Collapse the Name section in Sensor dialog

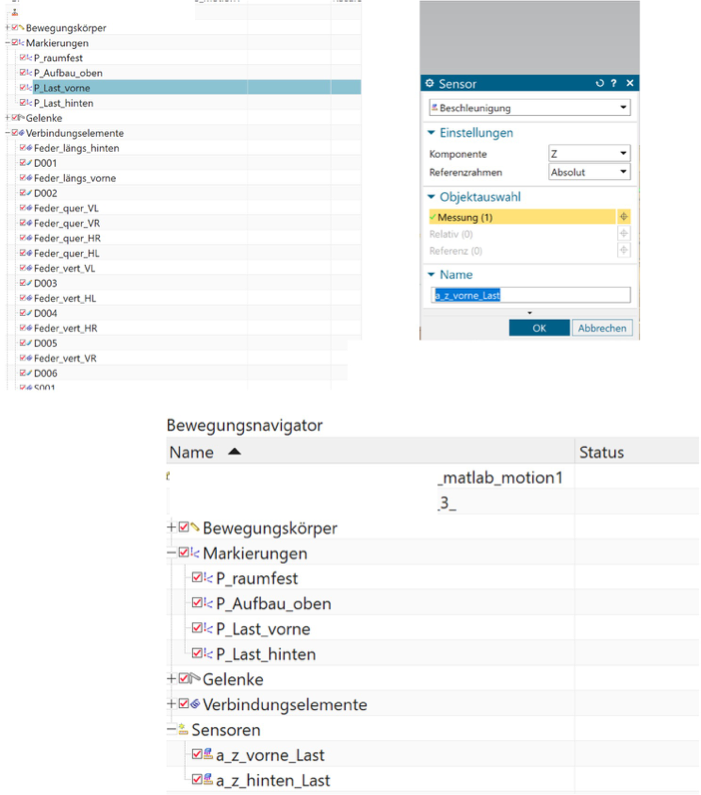pyautogui.click(x=431, y=274)
